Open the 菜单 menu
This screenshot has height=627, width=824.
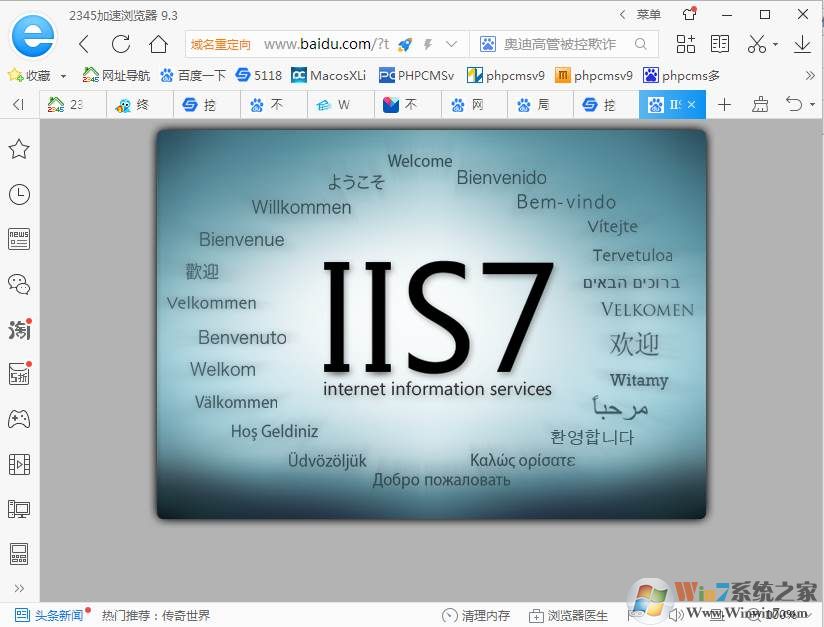click(648, 15)
